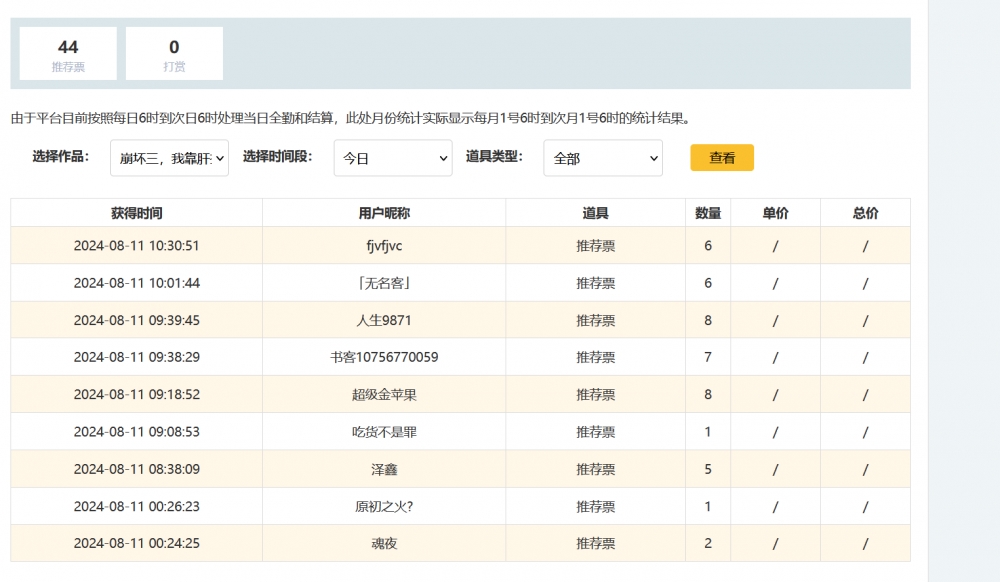The image size is (1000, 582).
Task: Click the 获得时间 column header
Action: click(x=137, y=213)
